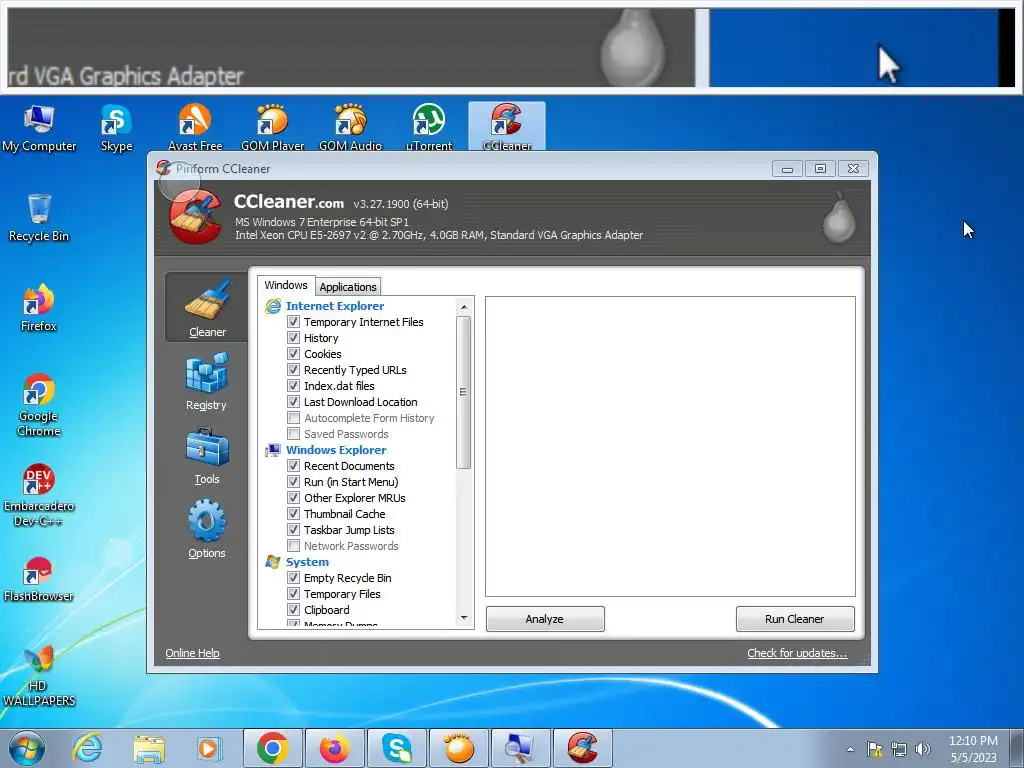
Task: Switch to the Windows tab
Action: pos(286,285)
